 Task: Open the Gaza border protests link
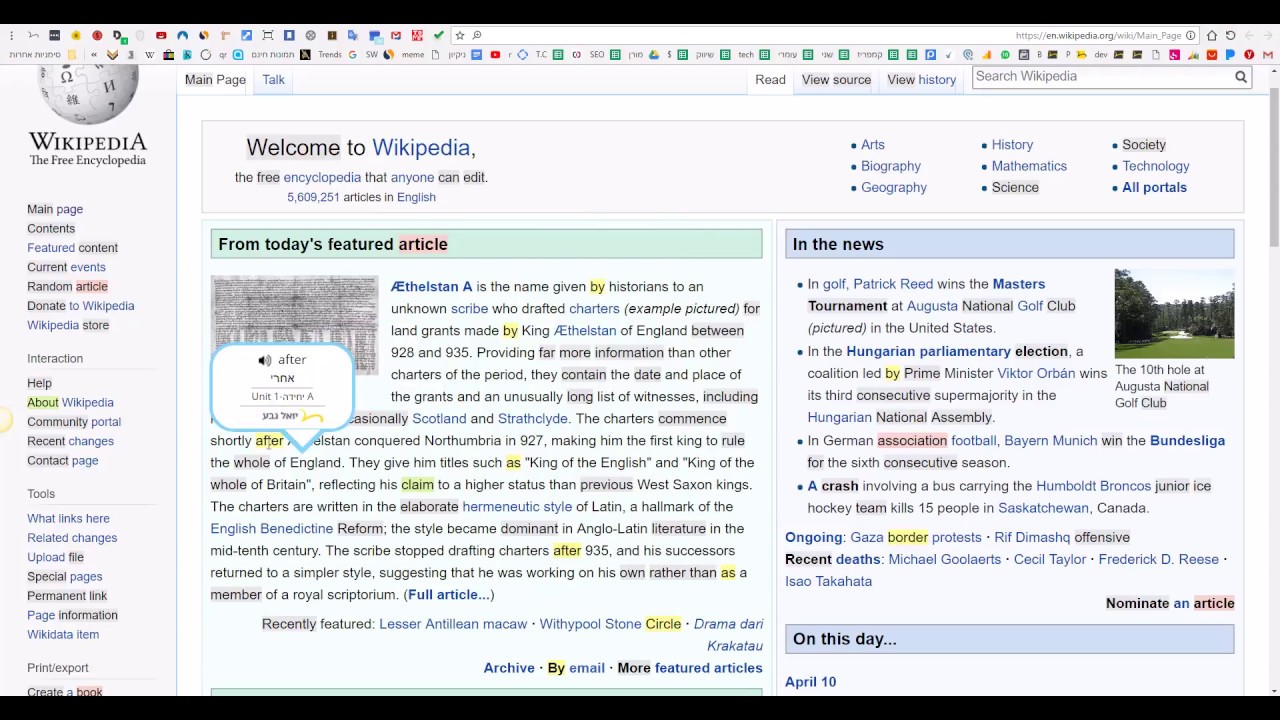click(x=916, y=538)
